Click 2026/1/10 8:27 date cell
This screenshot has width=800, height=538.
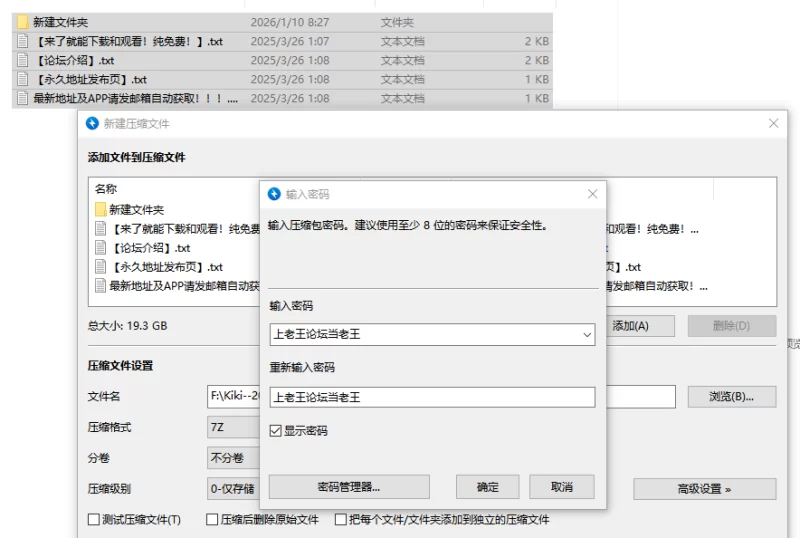coord(290,22)
